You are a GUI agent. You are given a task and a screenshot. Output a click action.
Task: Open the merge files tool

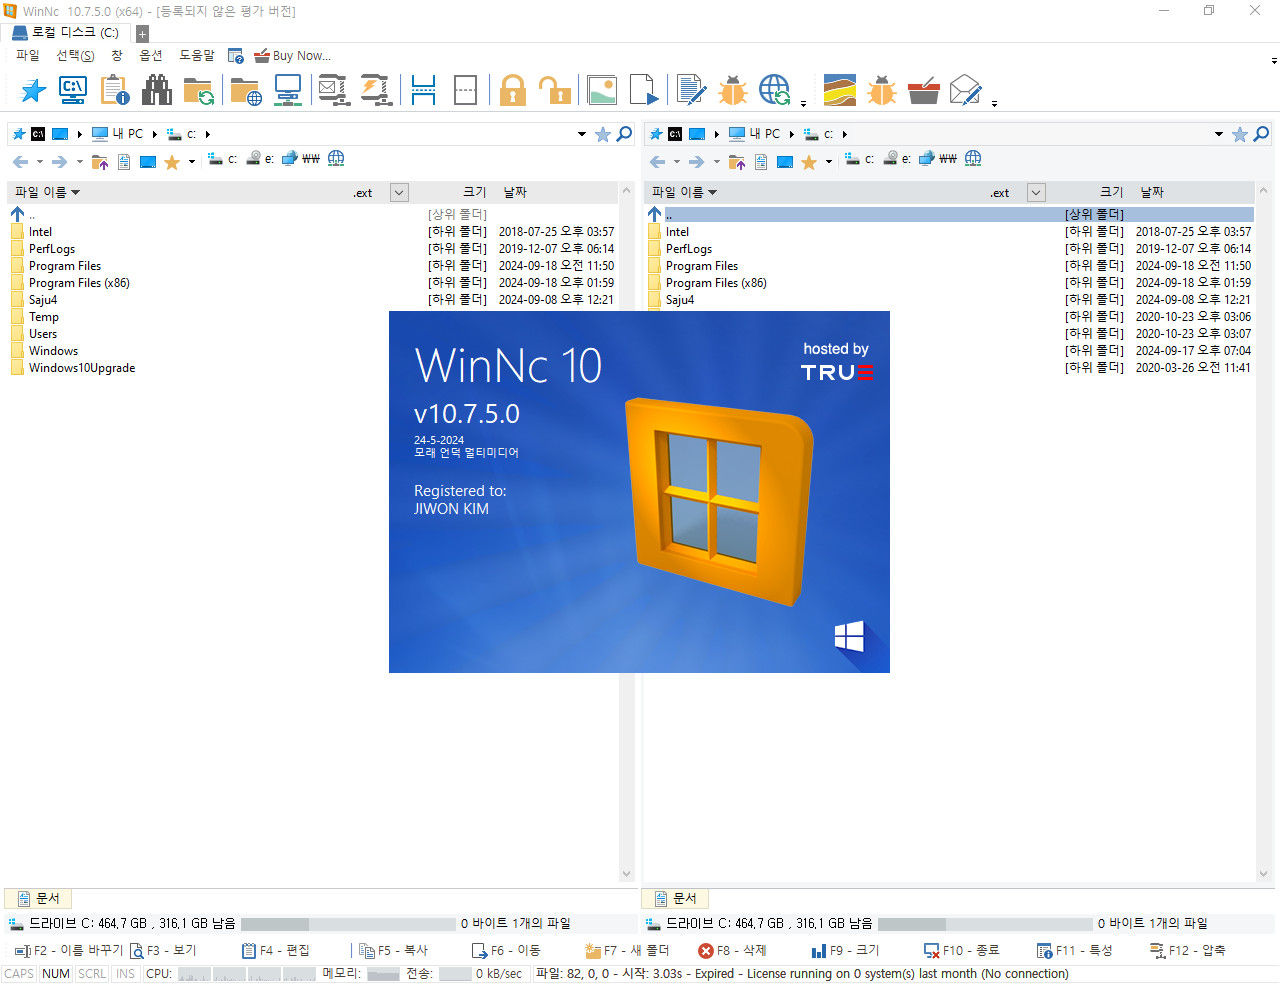465,91
